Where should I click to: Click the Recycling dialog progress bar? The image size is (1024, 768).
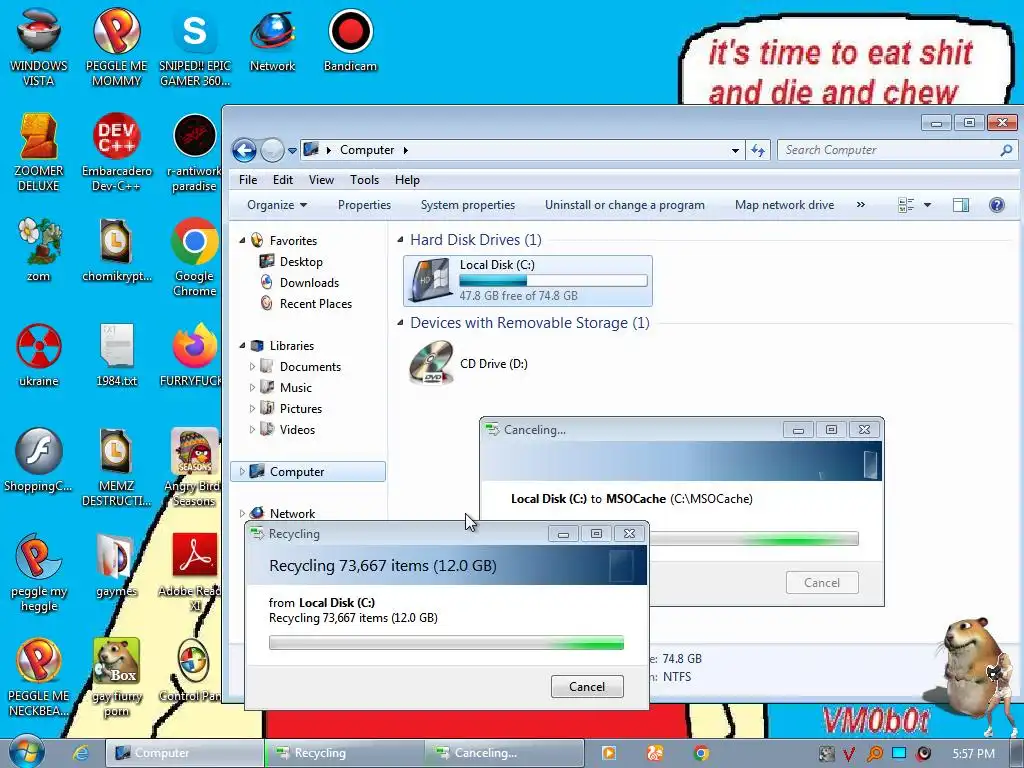[x=446, y=643]
